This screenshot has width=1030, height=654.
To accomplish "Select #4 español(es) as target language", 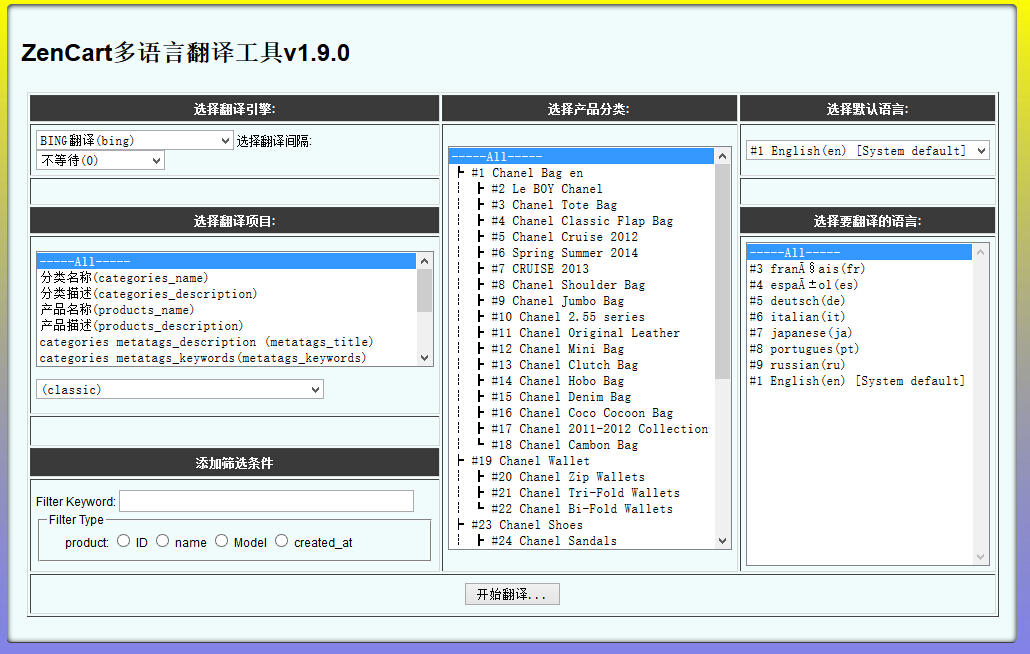I will [859, 285].
